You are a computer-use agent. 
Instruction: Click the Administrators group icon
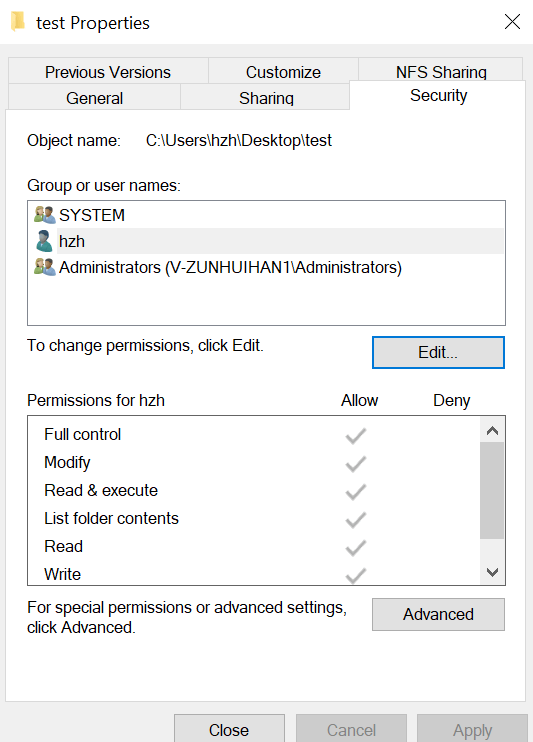[44, 267]
